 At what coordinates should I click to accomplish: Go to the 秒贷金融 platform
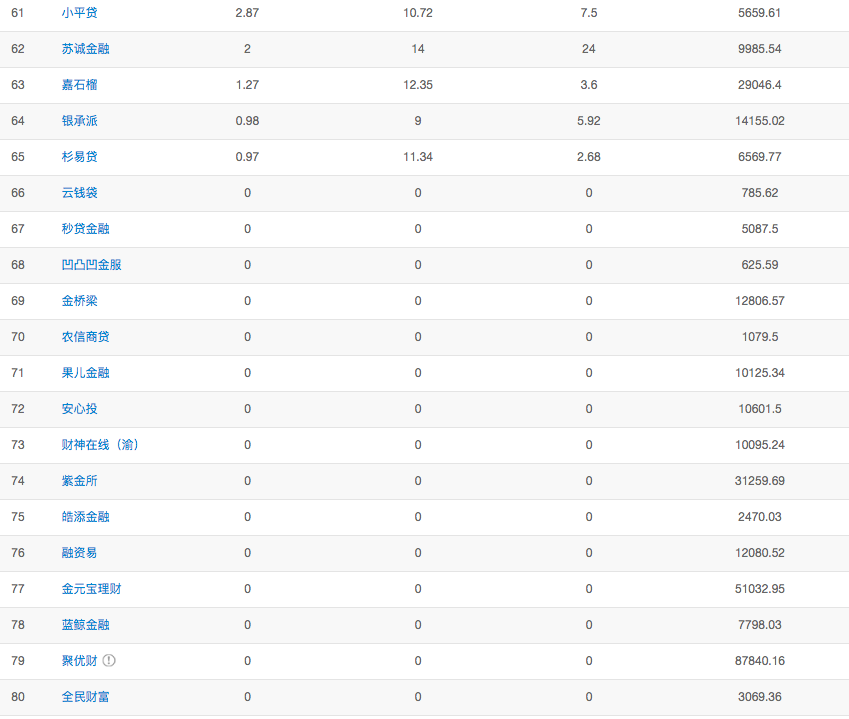pyautogui.click(x=86, y=229)
